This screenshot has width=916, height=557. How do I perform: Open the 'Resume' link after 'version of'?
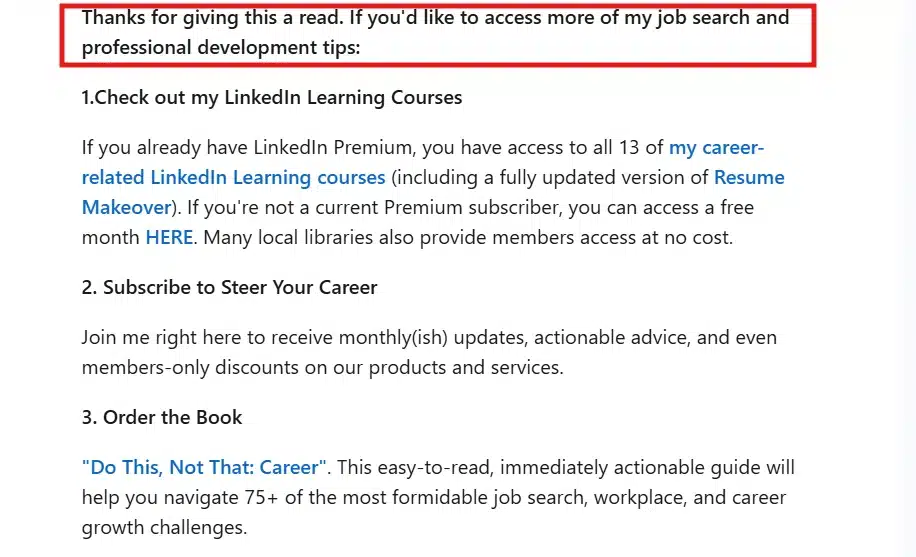tap(749, 178)
